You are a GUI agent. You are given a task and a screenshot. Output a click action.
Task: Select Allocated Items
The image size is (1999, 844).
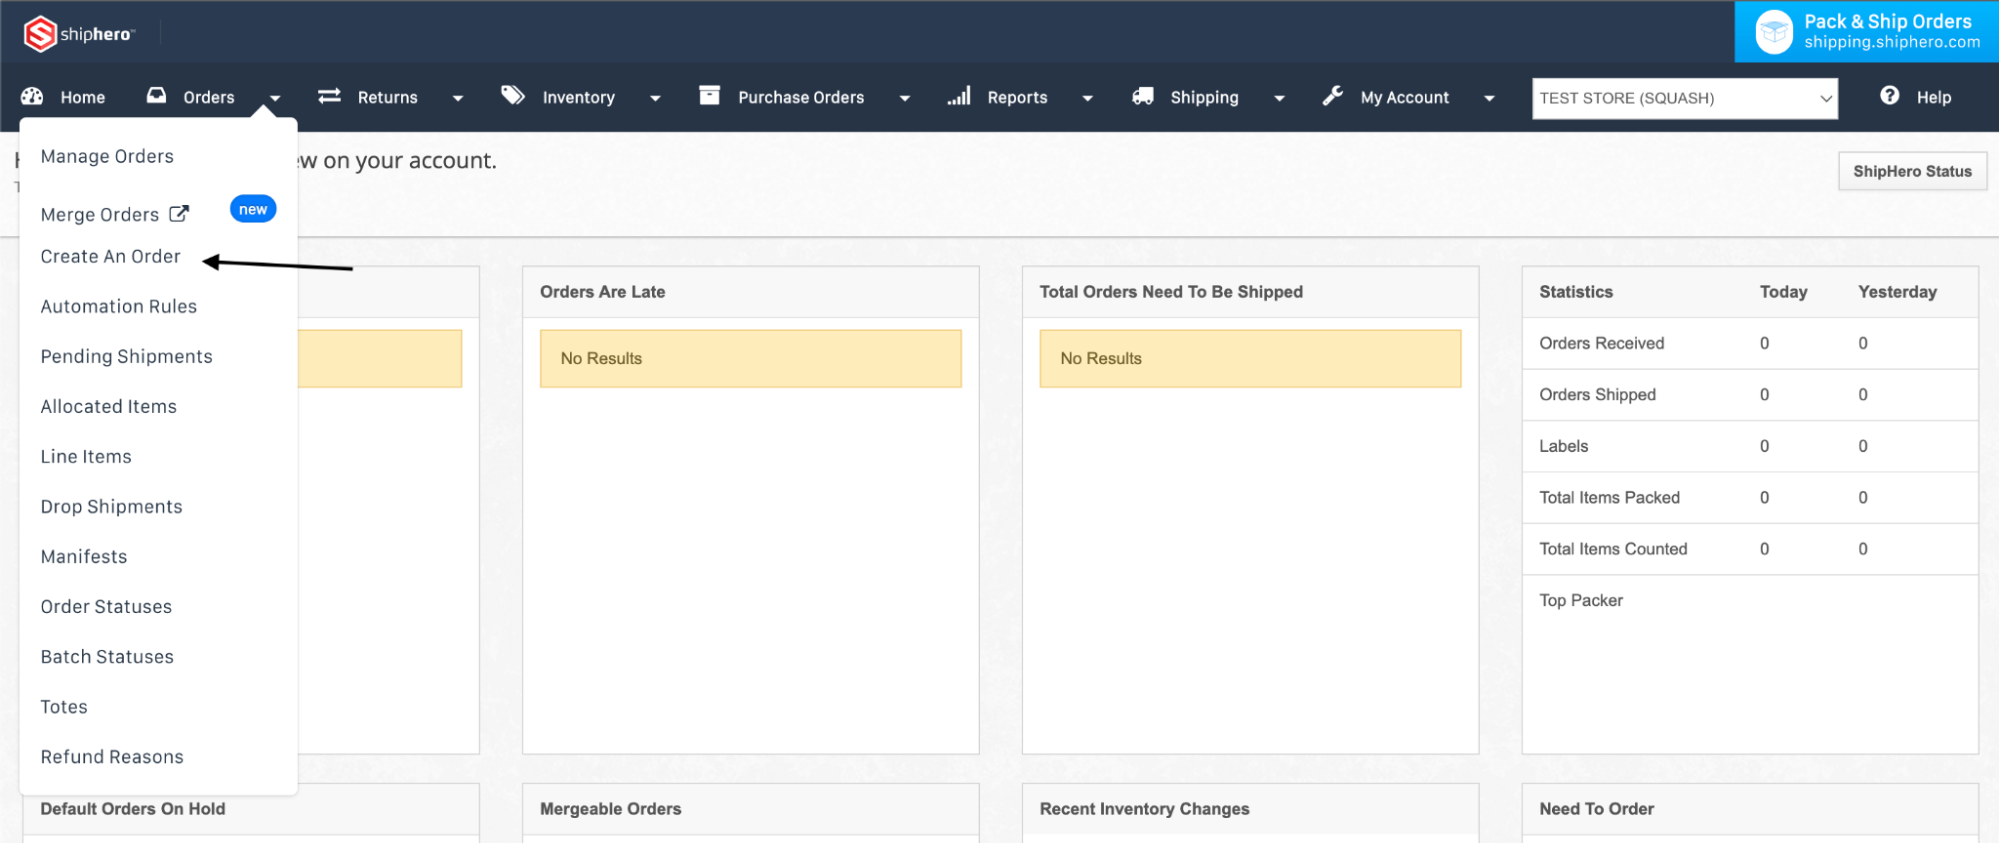[x=109, y=406]
